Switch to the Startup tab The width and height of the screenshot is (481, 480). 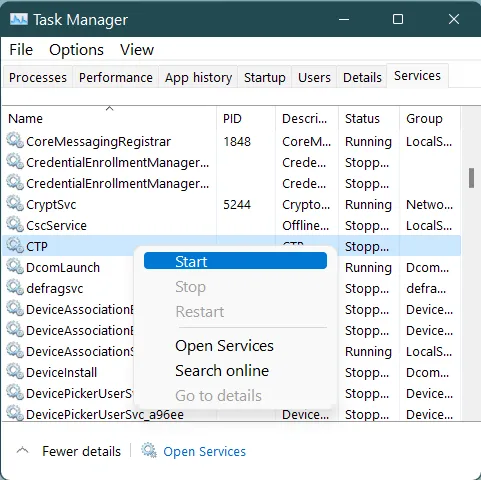pos(265,77)
